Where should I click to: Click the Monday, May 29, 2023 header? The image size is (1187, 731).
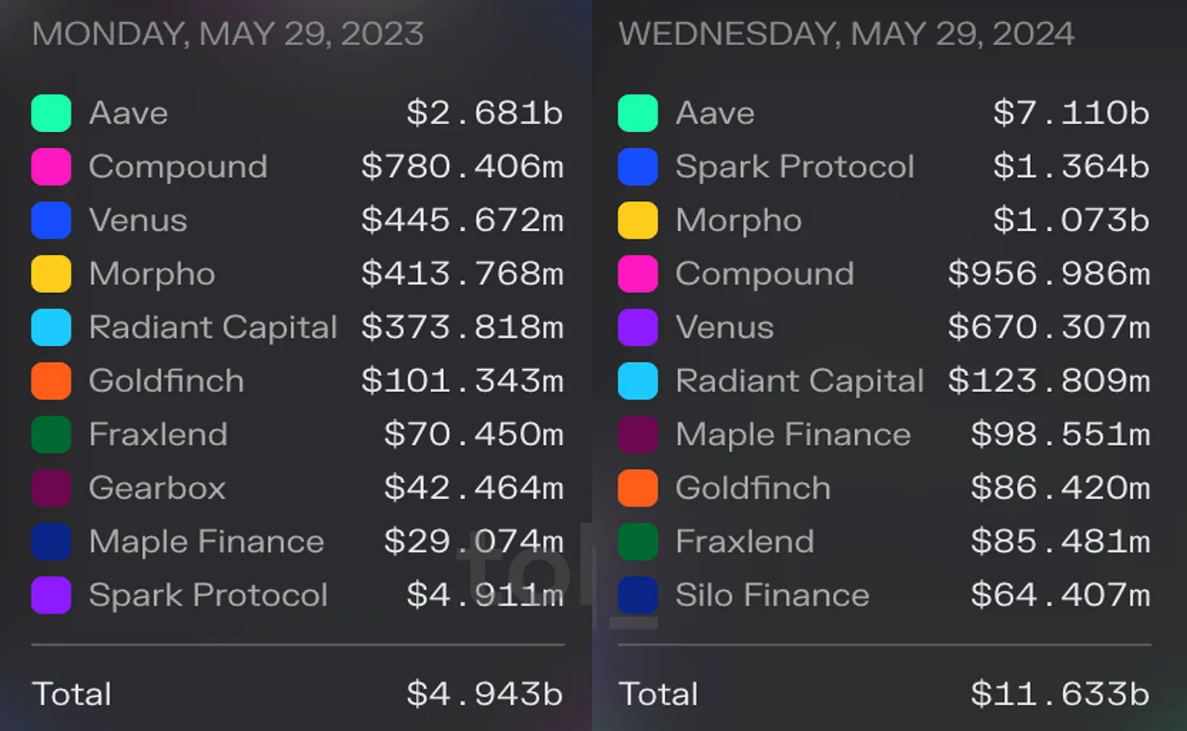pyautogui.click(x=228, y=34)
